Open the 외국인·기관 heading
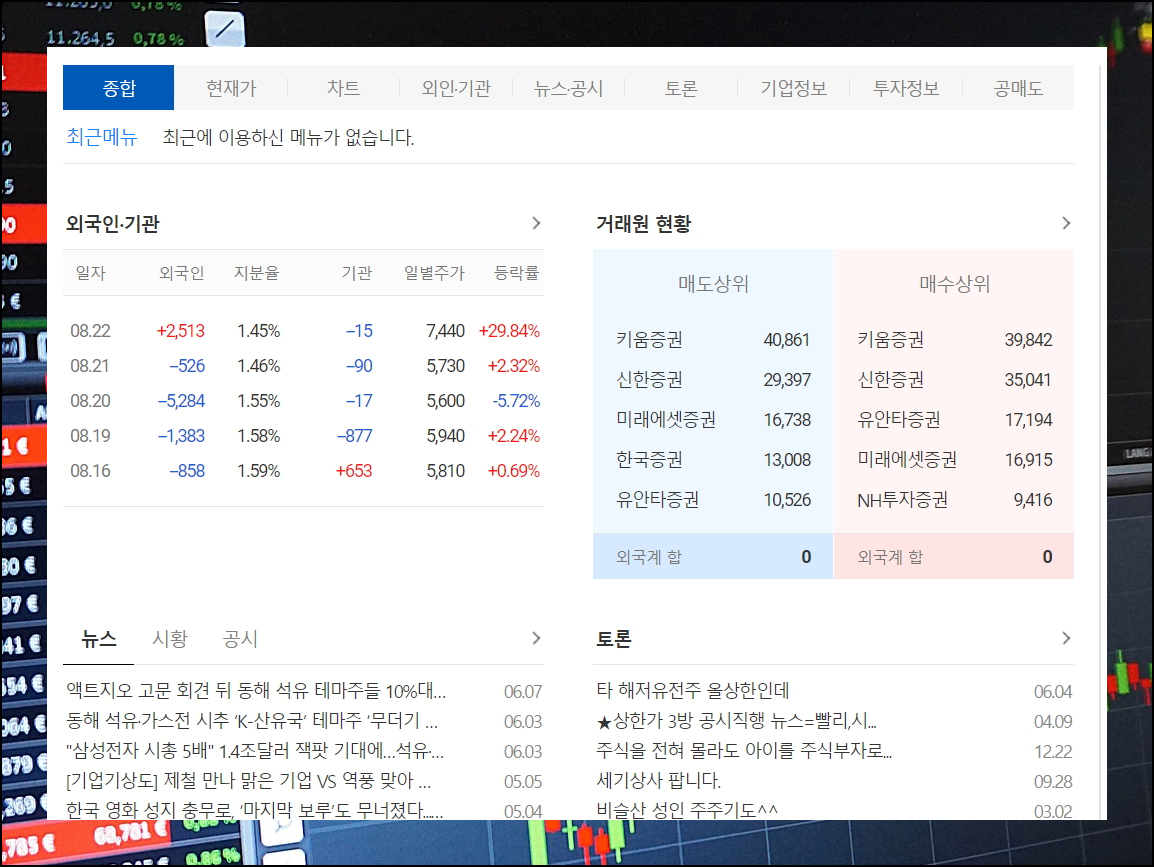This screenshot has height=867, width=1154. [113, 223]
